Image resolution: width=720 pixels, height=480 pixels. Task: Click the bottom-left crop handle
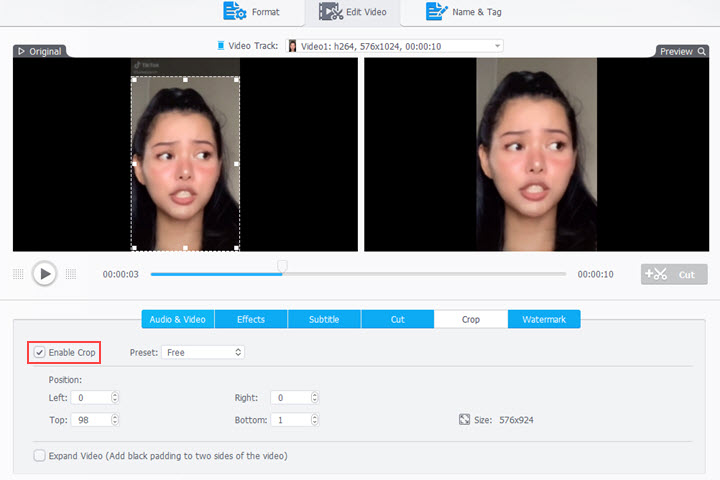[x=134, y=248]
